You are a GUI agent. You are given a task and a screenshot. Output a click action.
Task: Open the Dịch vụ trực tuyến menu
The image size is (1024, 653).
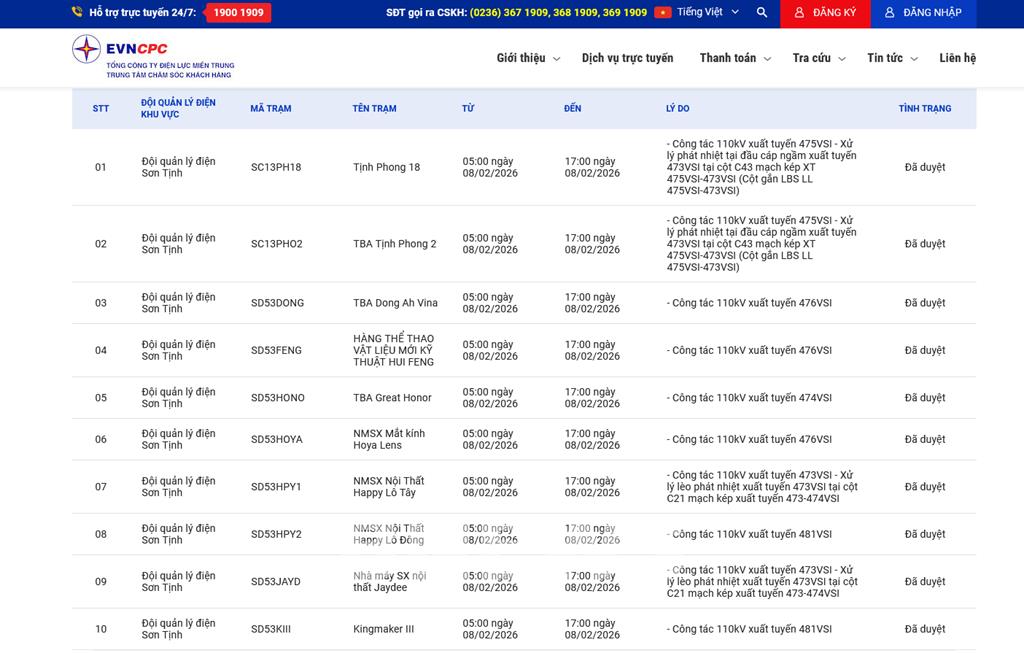(627, 58)
